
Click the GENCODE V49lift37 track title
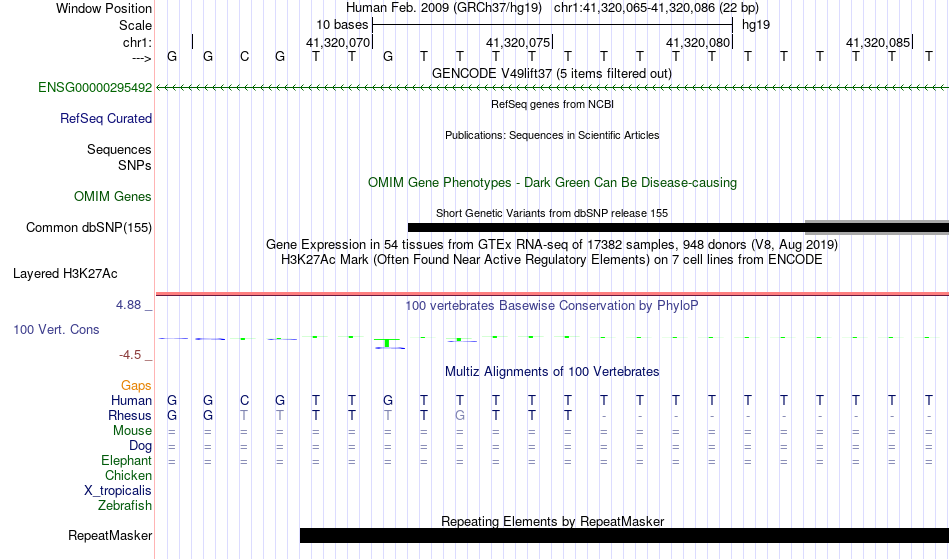point(551,74)
